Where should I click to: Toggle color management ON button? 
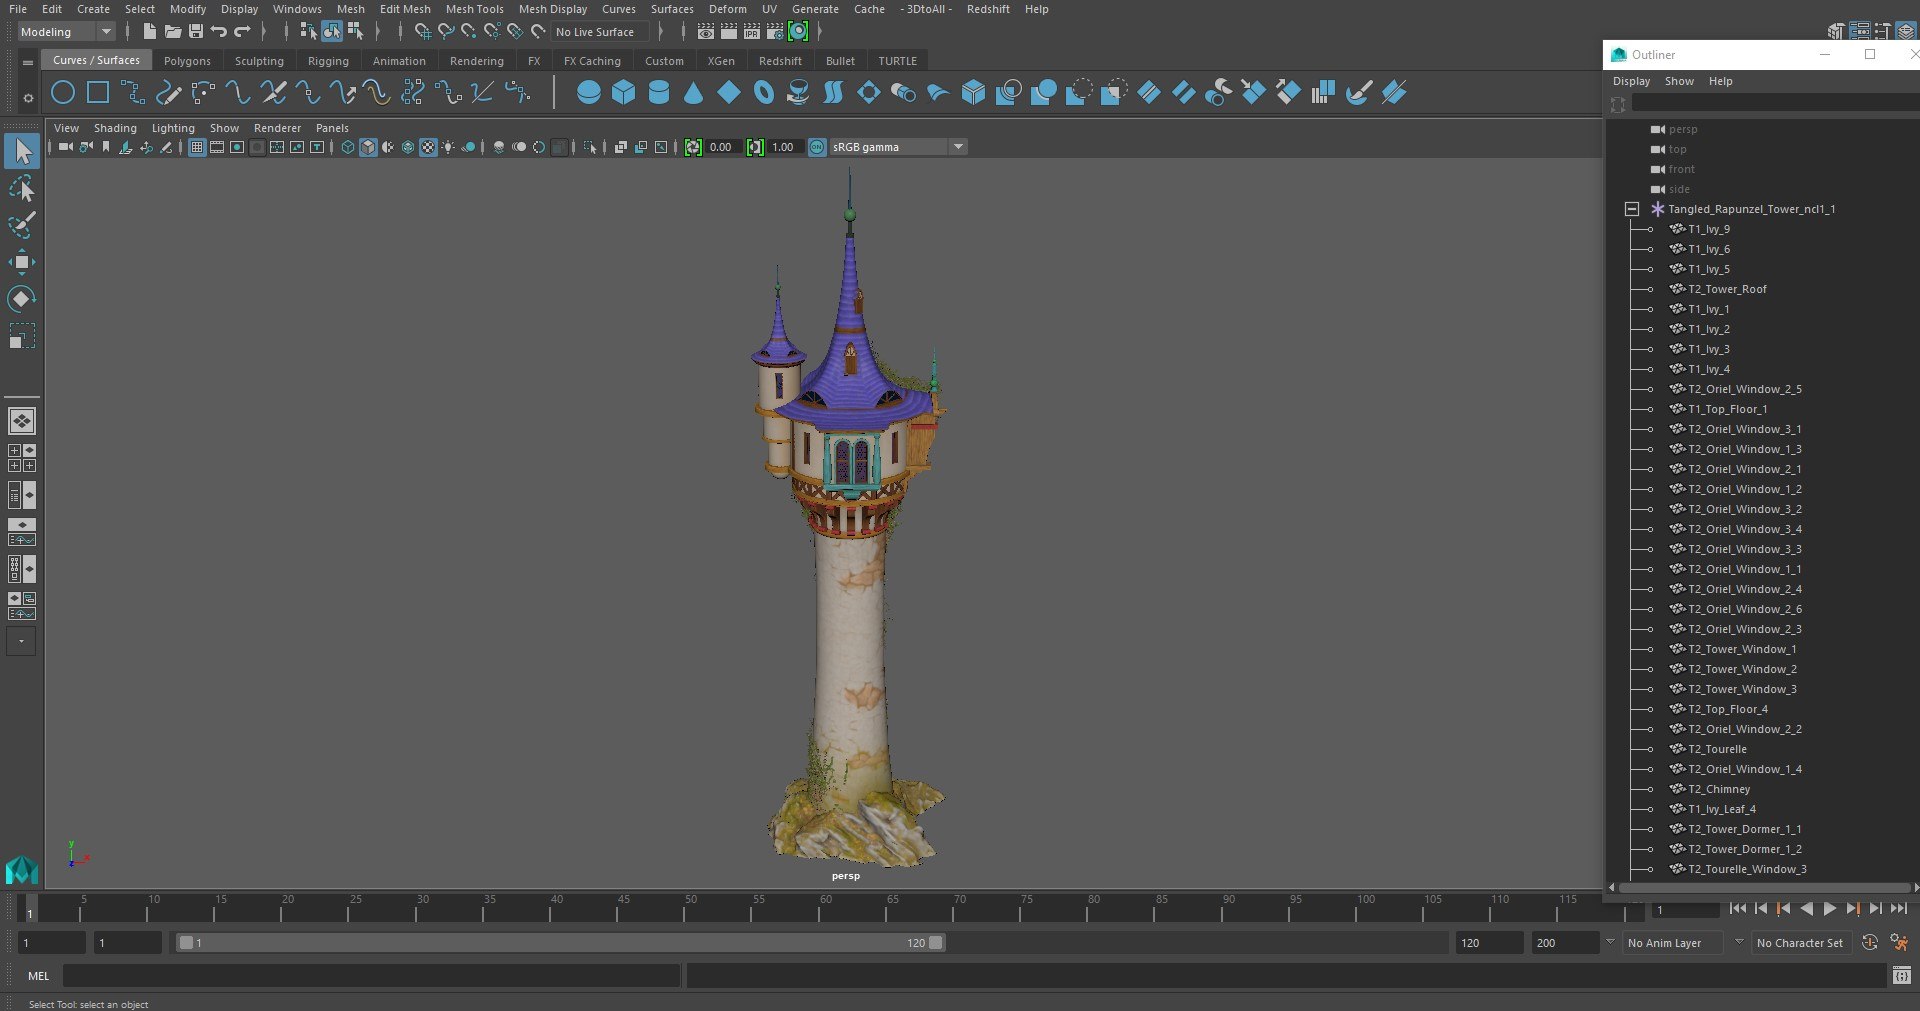tap(817, 147)
